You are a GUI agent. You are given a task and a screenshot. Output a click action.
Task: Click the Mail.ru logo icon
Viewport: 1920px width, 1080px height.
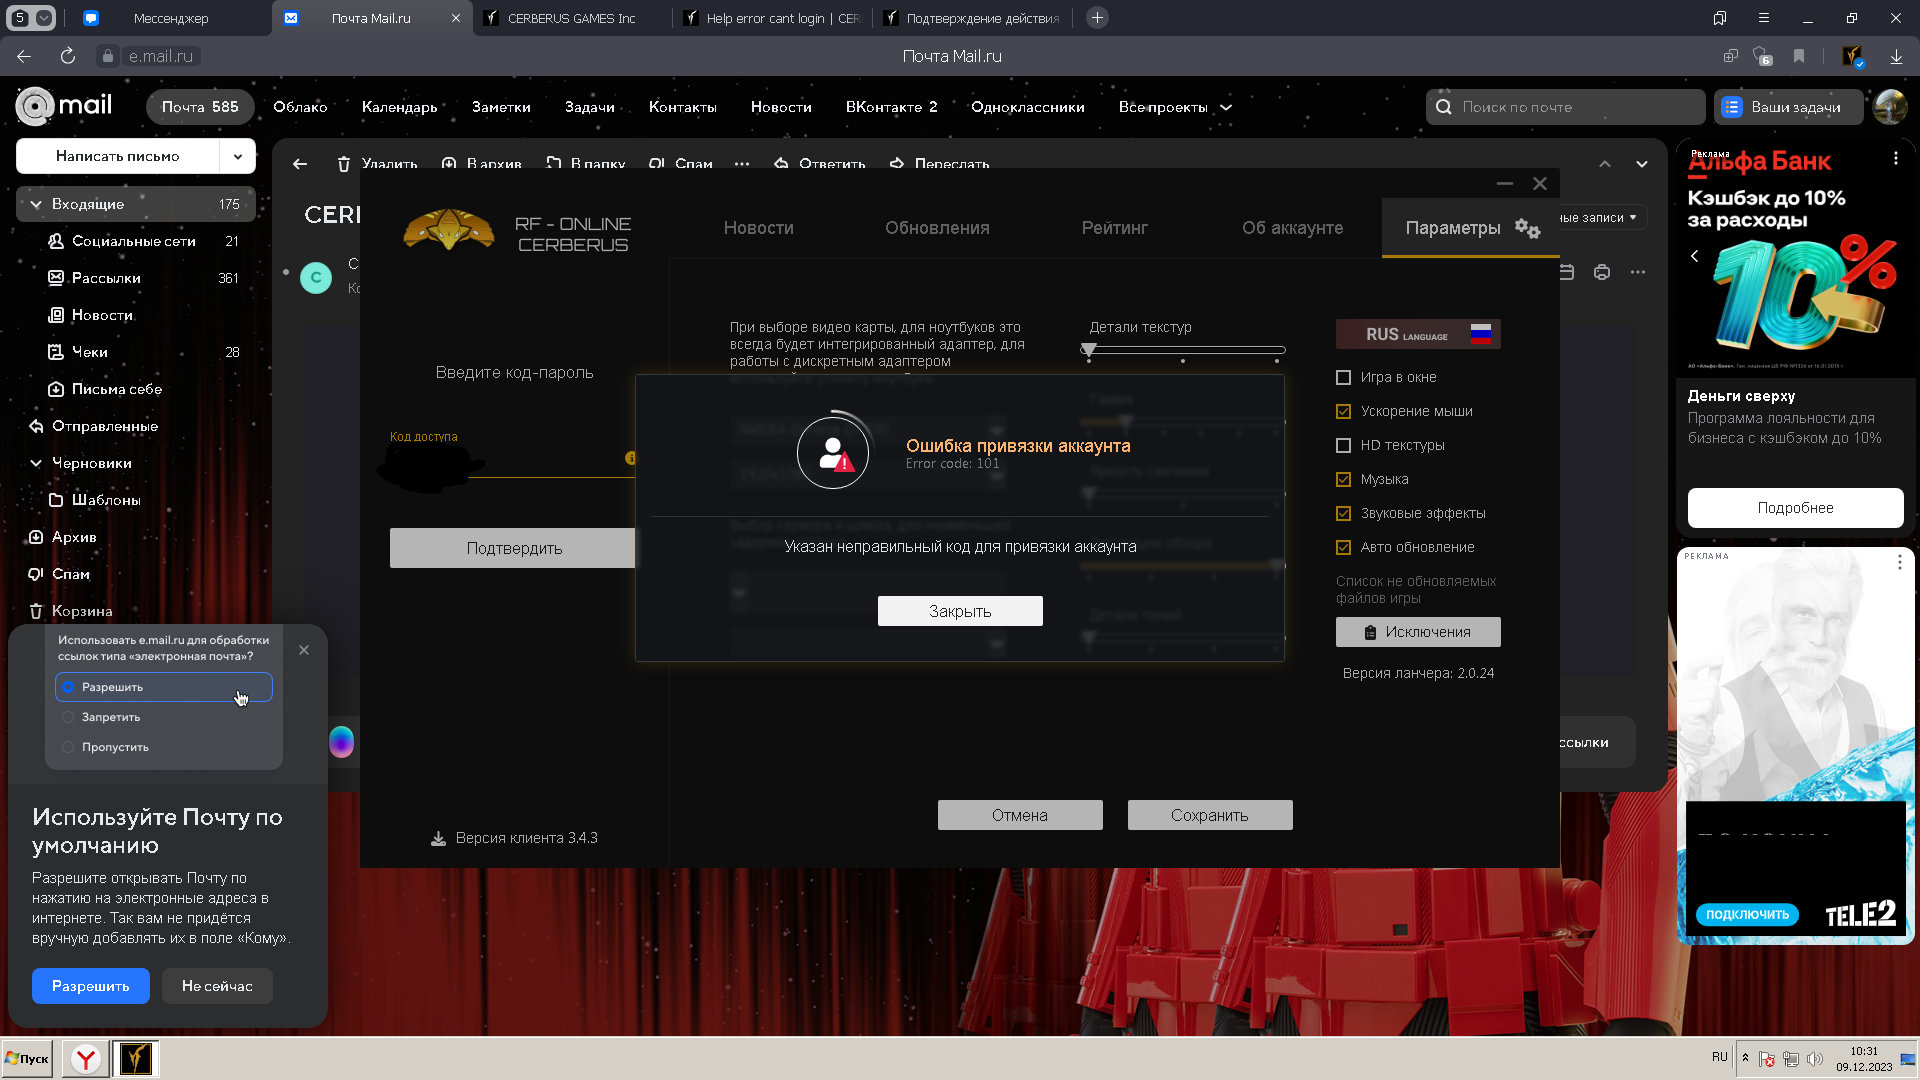tap(34, 106)
